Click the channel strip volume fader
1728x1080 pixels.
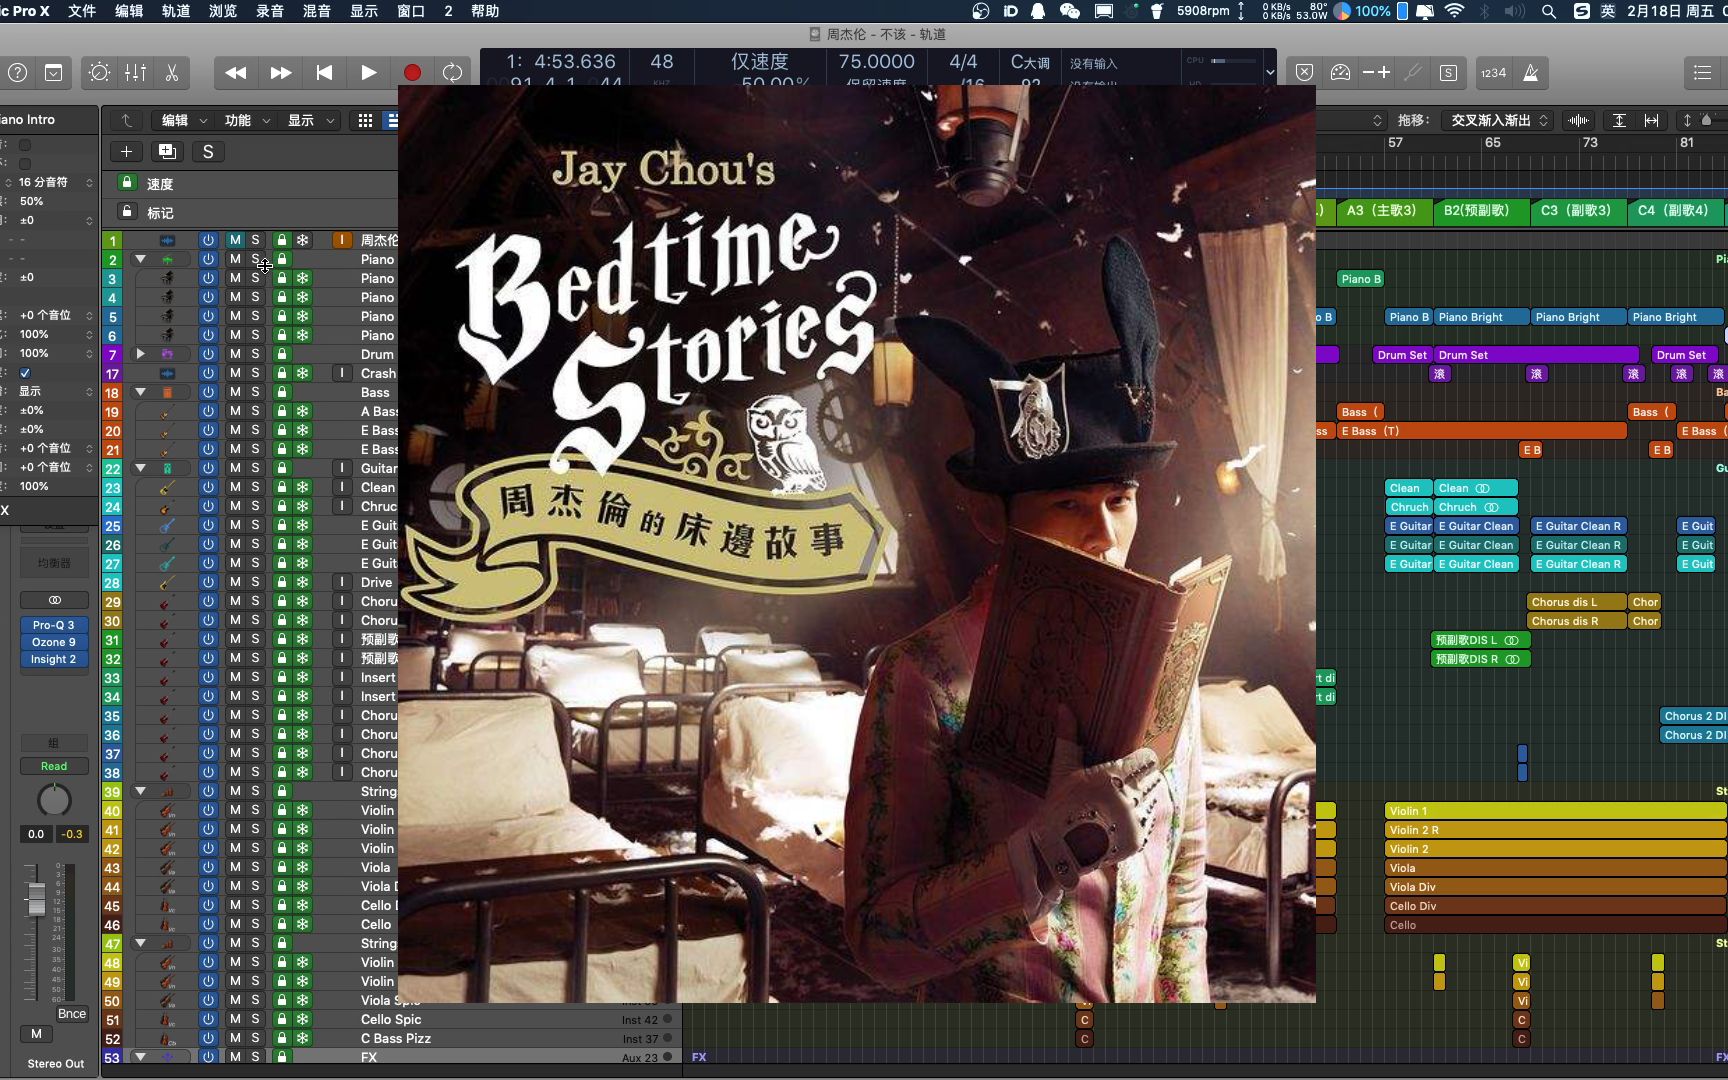click(36, 899)
